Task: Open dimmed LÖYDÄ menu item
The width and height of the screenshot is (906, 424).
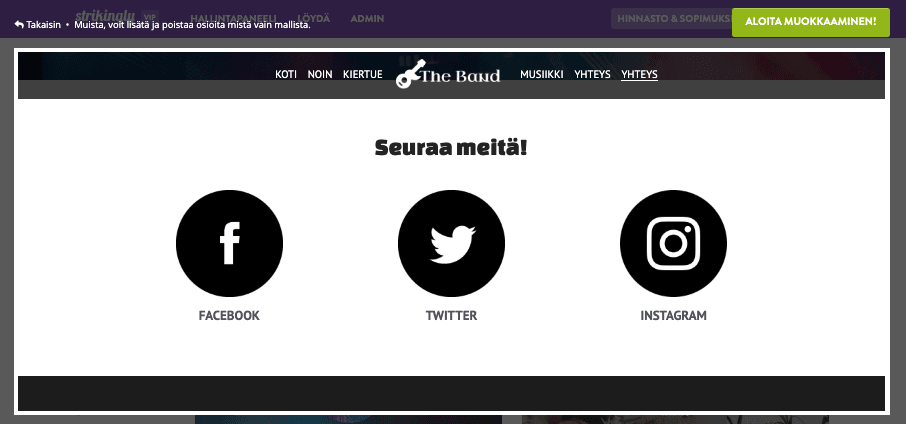Action: click(x=313, y=18)
